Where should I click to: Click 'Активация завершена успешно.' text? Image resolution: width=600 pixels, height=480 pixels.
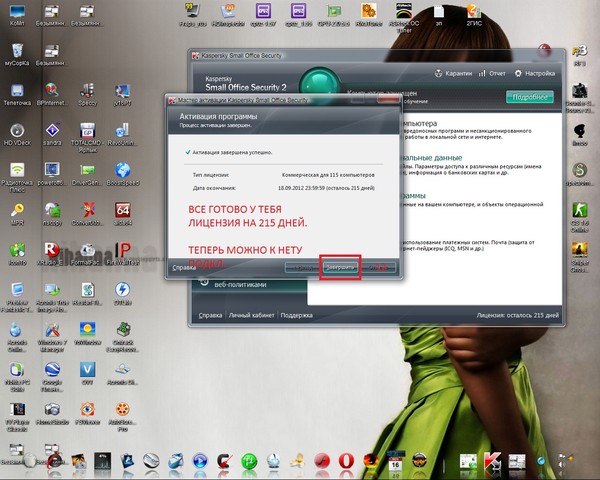[x=232, y=152]
